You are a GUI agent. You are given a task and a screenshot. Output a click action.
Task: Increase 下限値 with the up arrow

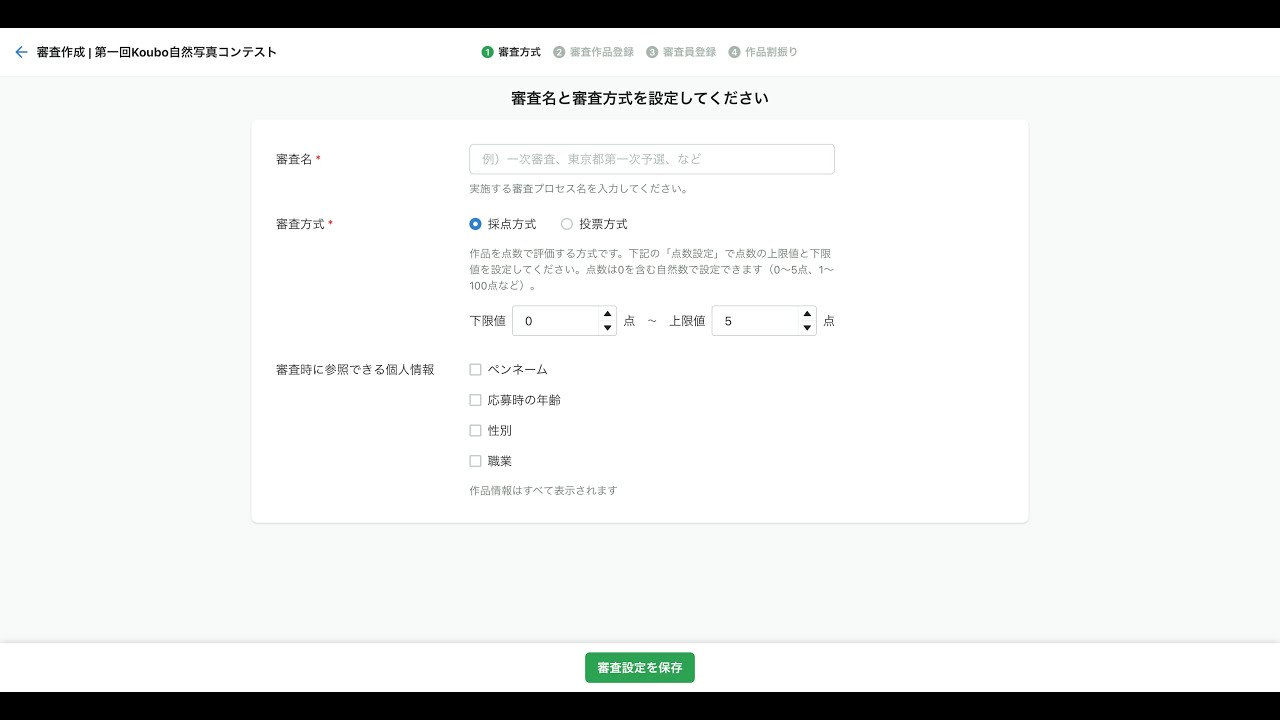pyautogui.click(x=607, y=314)
